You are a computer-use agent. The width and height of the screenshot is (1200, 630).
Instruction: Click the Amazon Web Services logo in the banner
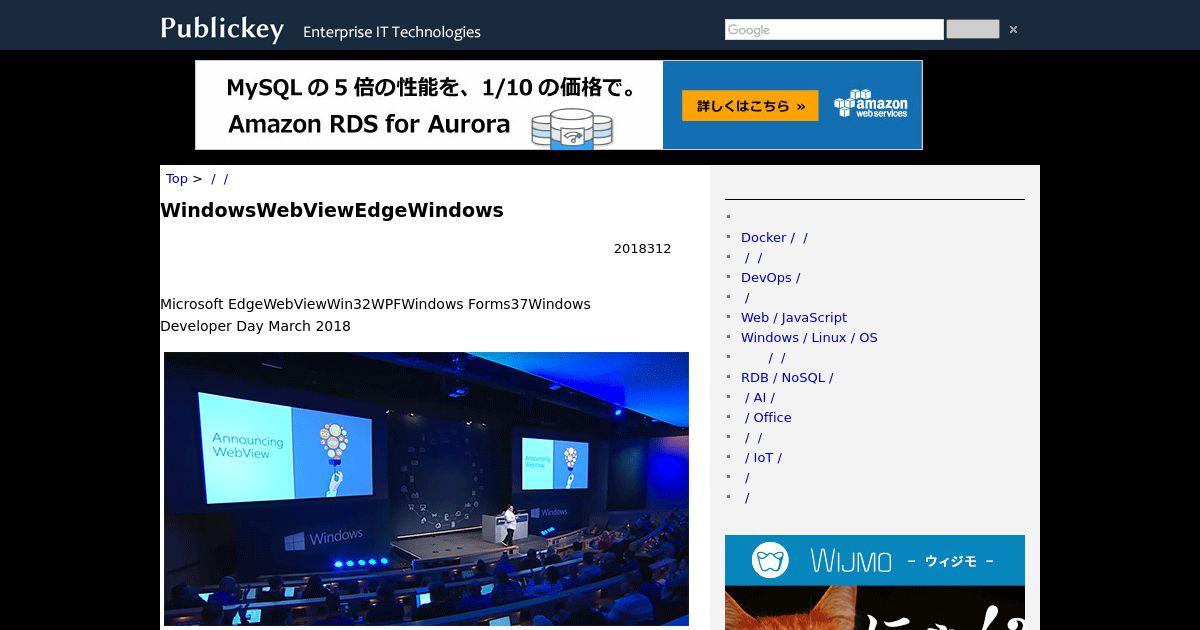[x=871, y=104]
